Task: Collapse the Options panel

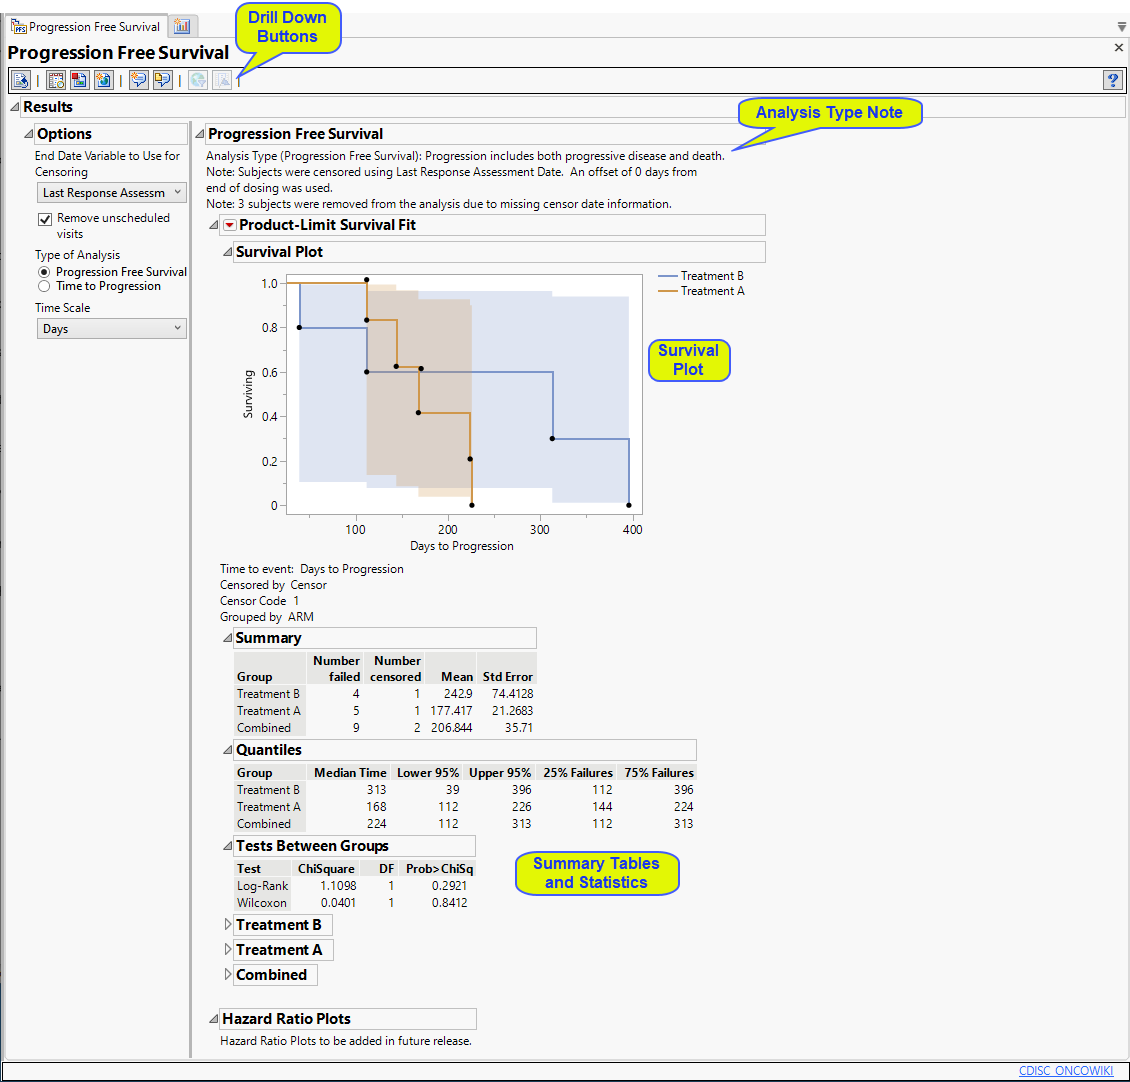Action: click(x=29, y=133)
